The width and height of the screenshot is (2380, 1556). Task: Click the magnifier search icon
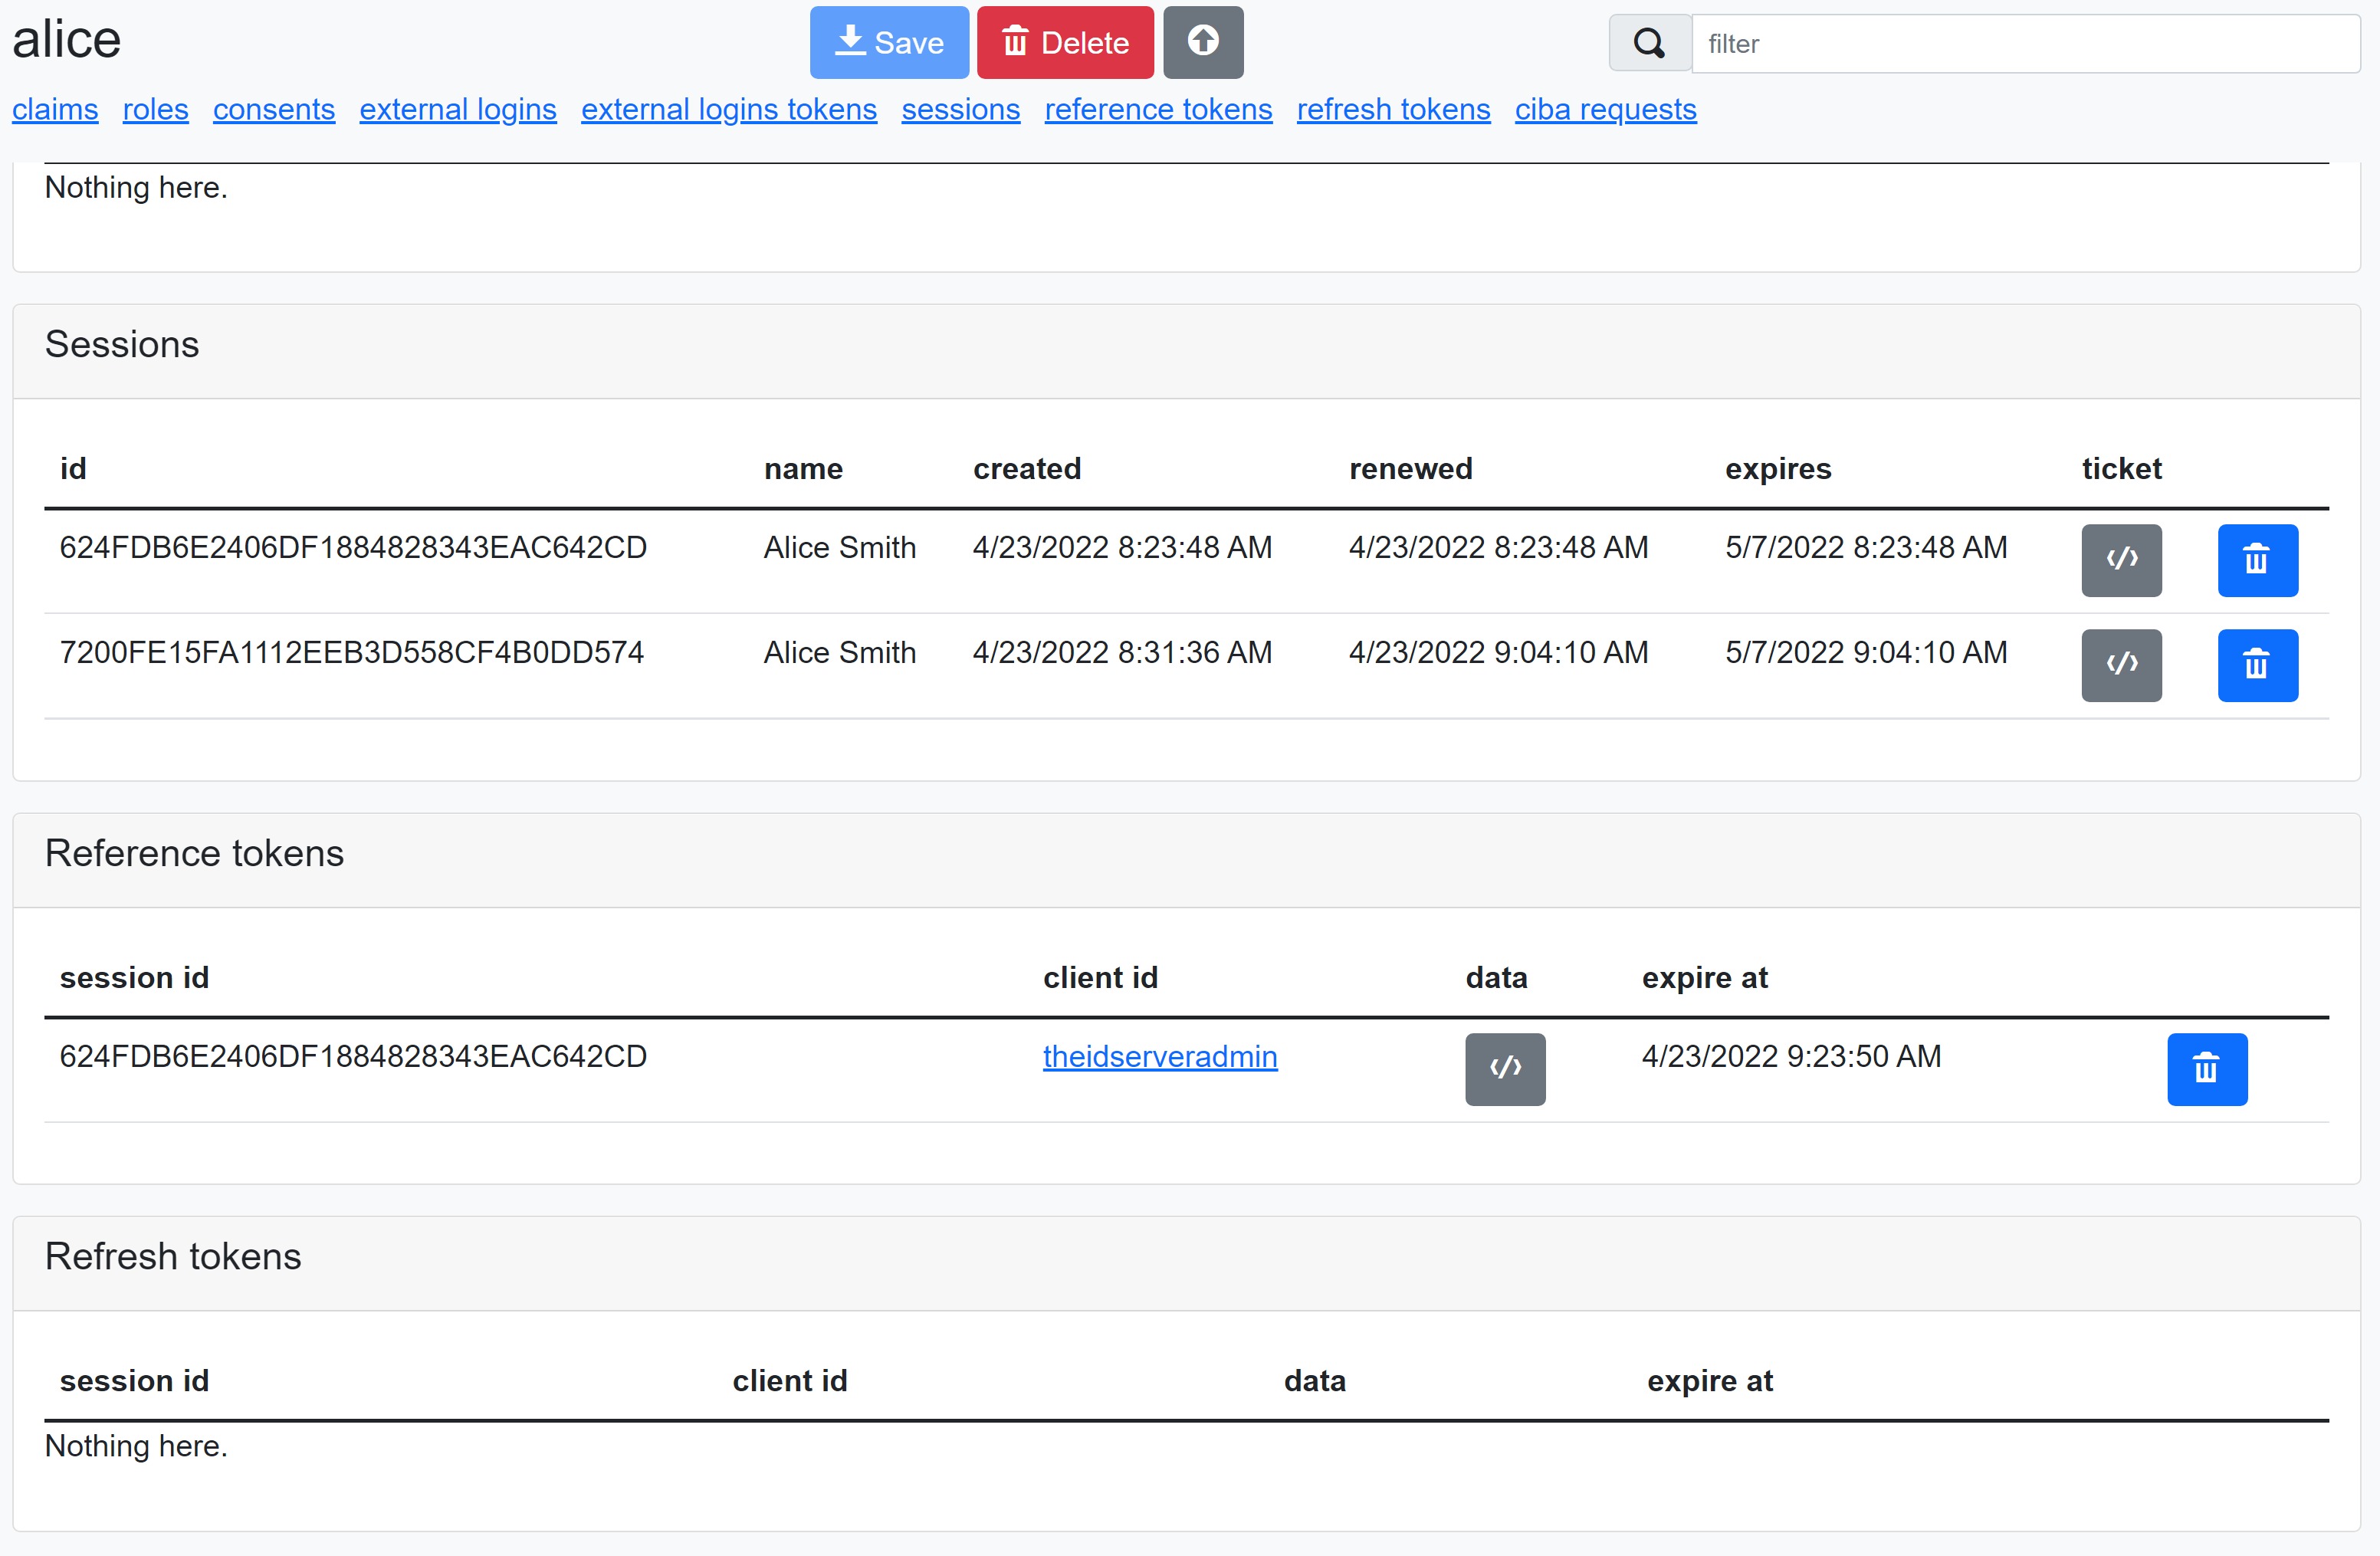[x=1649, y=43]
